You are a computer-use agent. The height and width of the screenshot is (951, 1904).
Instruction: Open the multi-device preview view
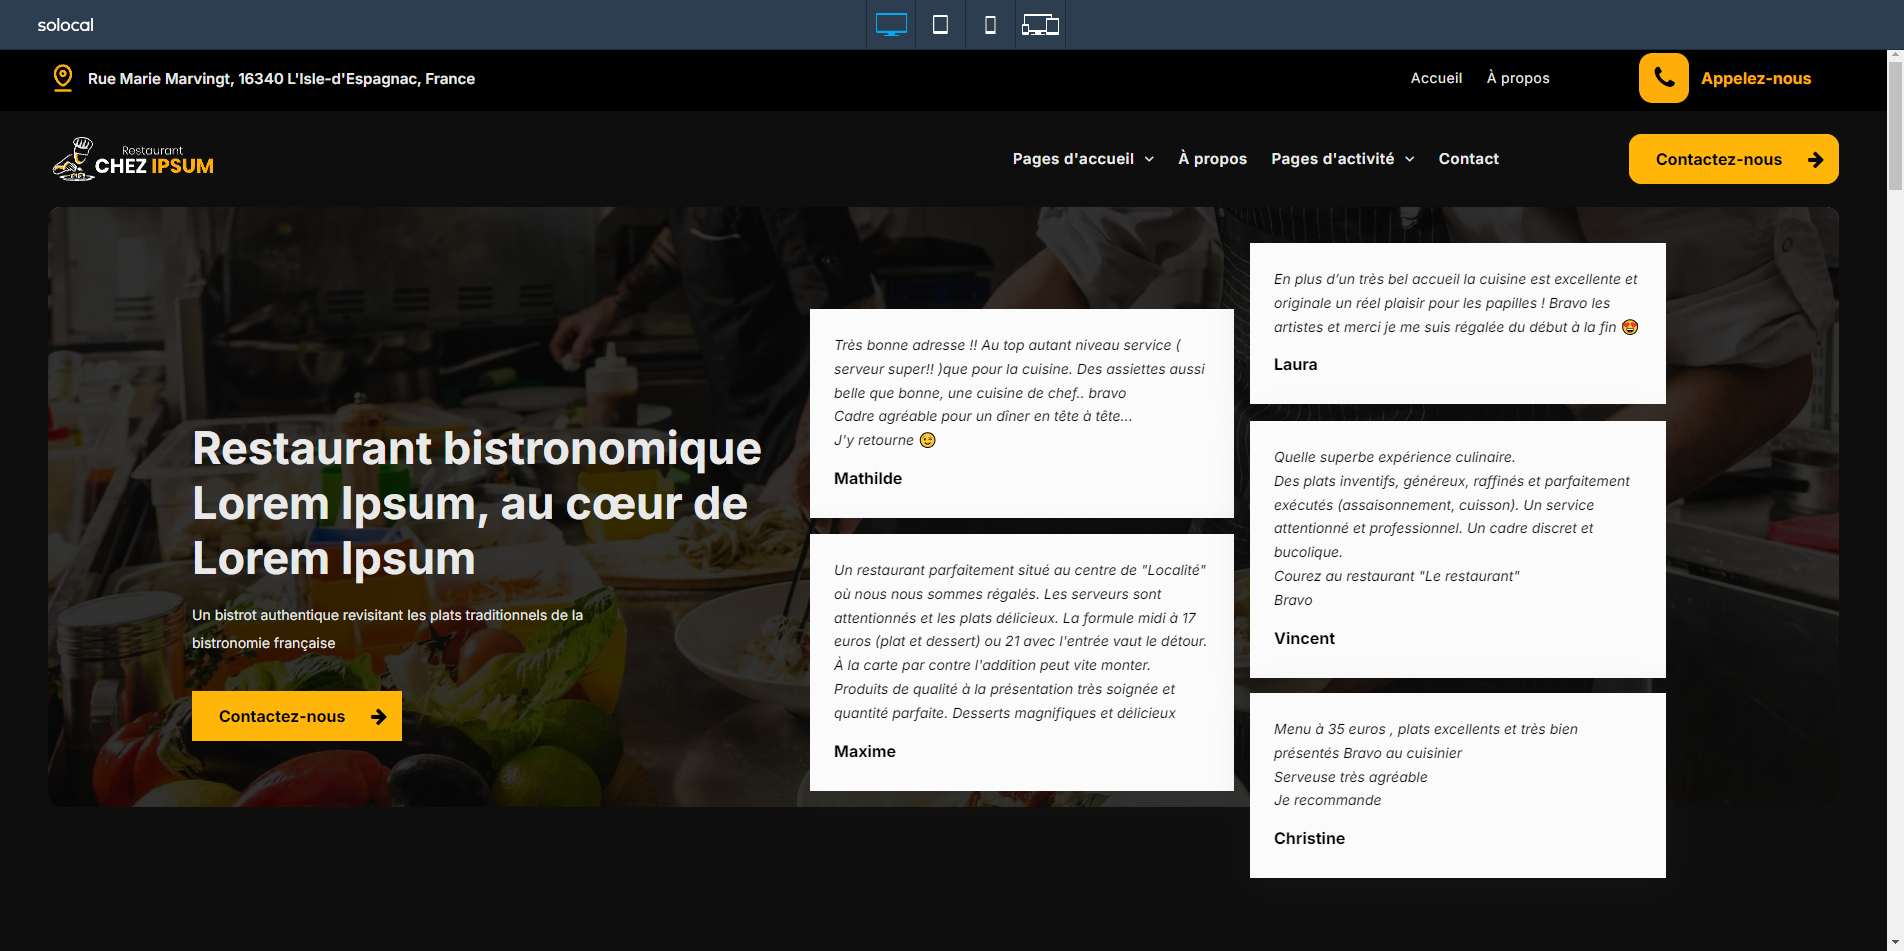[1040, 25]
